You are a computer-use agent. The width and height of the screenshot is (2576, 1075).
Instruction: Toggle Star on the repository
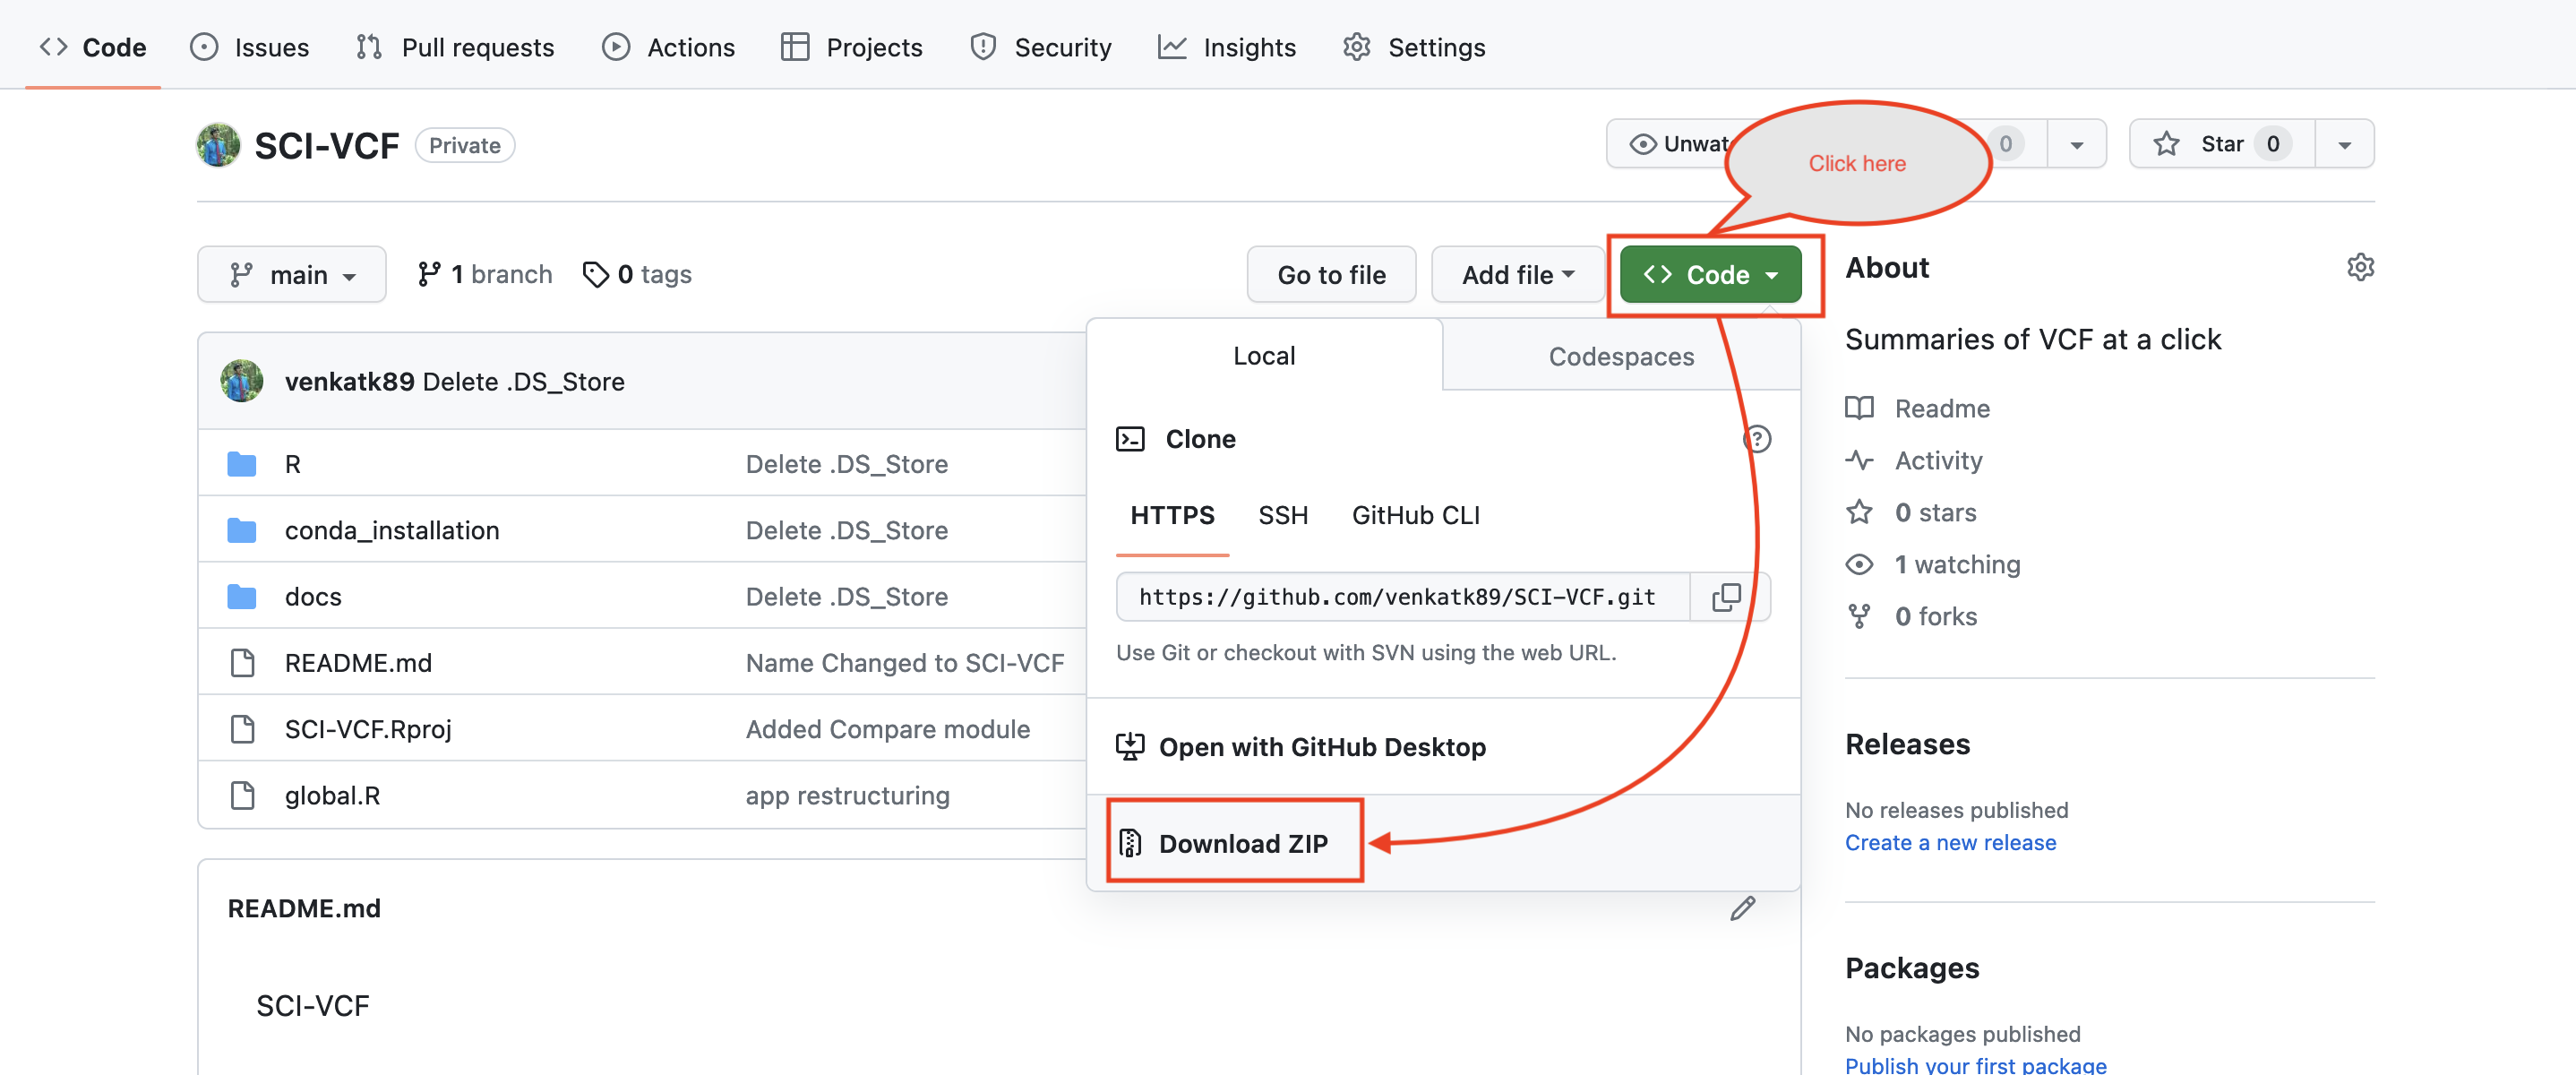pyautogui.click(x=2221, y=144)
